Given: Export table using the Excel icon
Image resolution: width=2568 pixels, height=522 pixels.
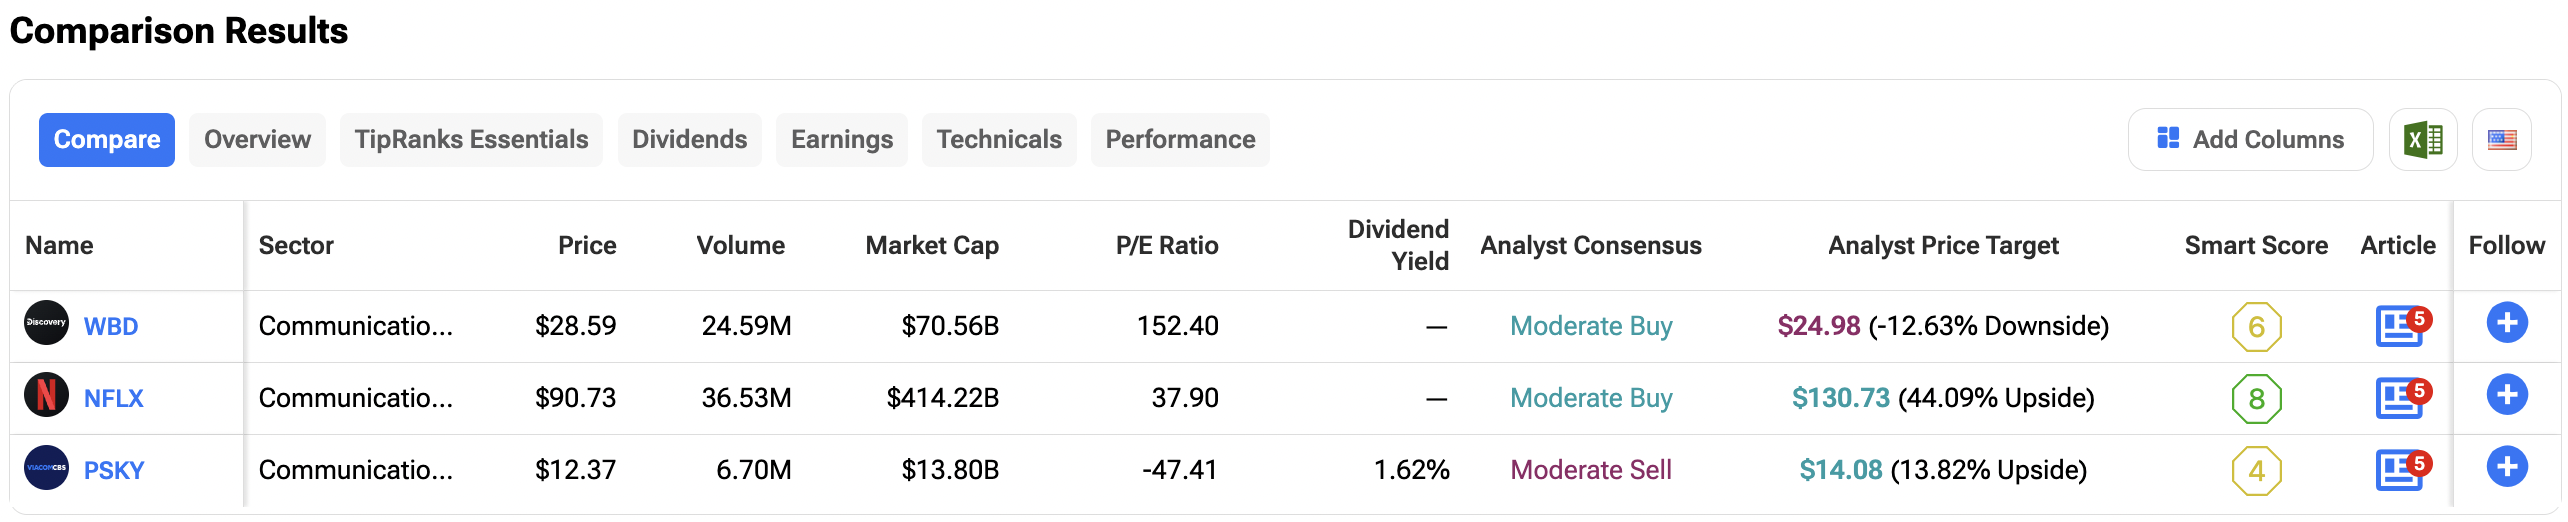Looking at the screenshot, I should click(2422, 140).
